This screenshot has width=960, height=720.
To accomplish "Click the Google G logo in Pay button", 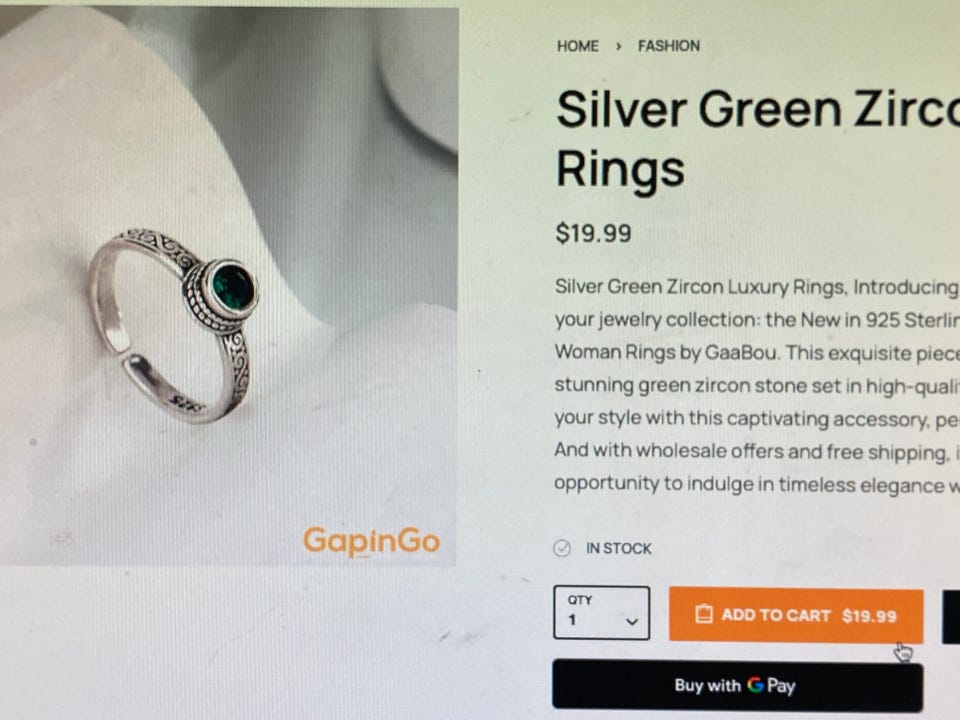I will [x=755, y=684].
